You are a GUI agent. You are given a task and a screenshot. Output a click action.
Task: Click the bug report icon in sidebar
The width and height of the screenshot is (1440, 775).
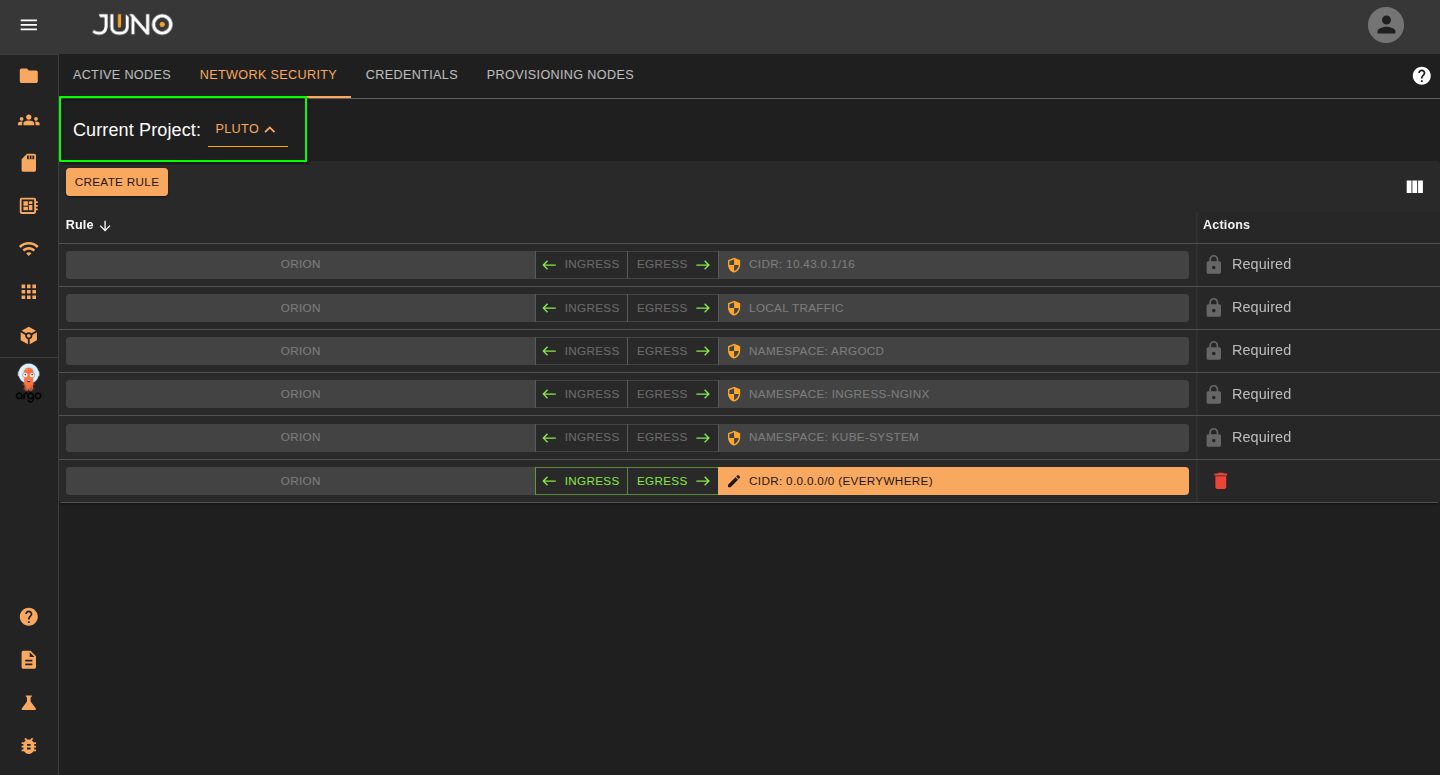pyautogui.click(x=28, y=746)
